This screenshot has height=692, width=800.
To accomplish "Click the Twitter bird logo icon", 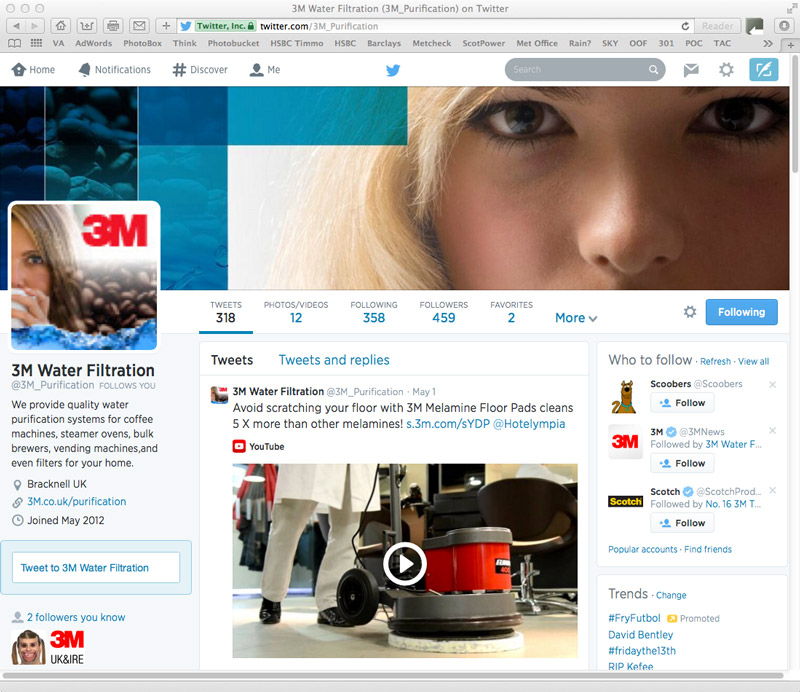I will point(393,70).
